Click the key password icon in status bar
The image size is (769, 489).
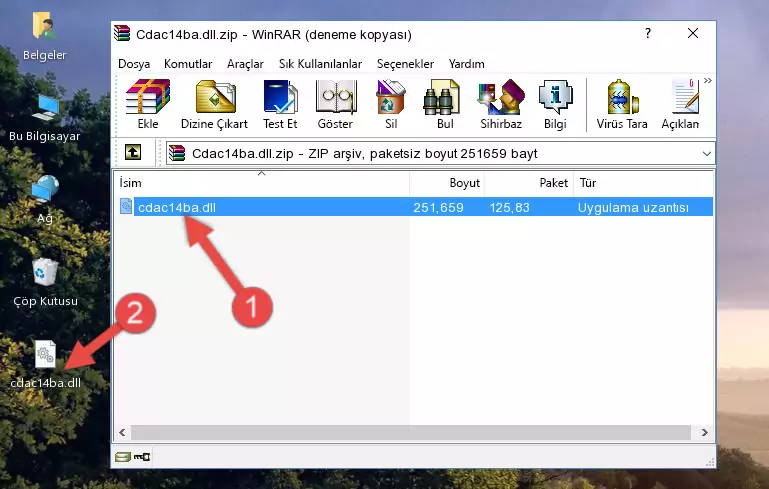(x=142, y=457)
